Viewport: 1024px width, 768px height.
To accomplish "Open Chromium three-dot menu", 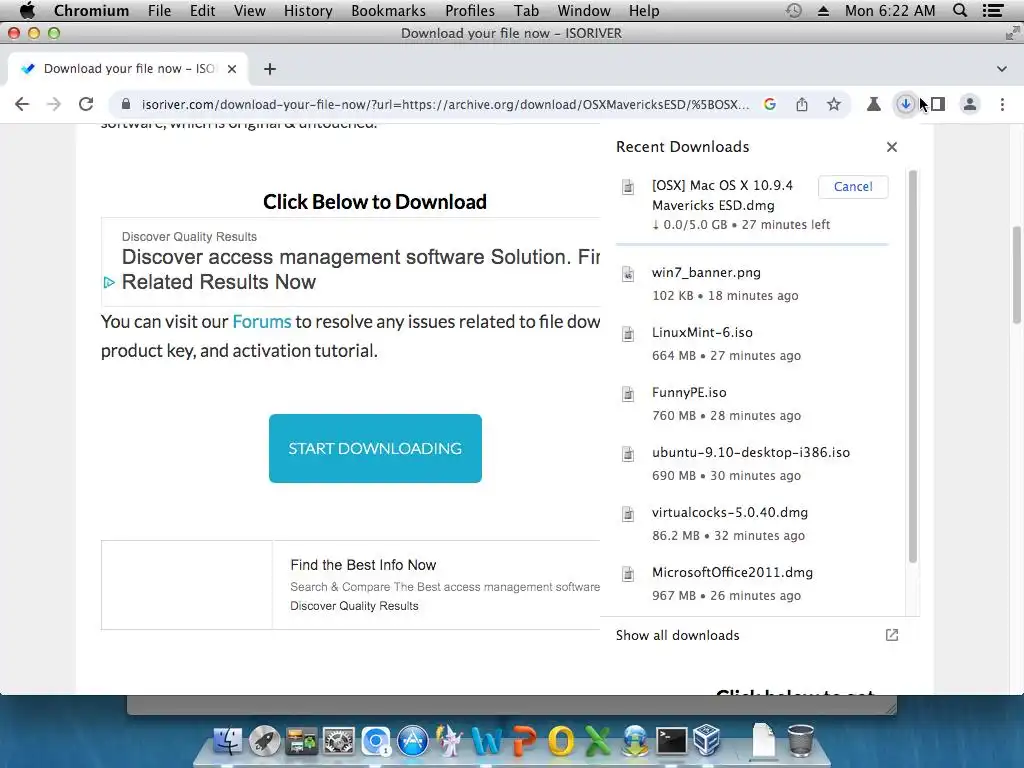I will click(x=1002, y=104).
